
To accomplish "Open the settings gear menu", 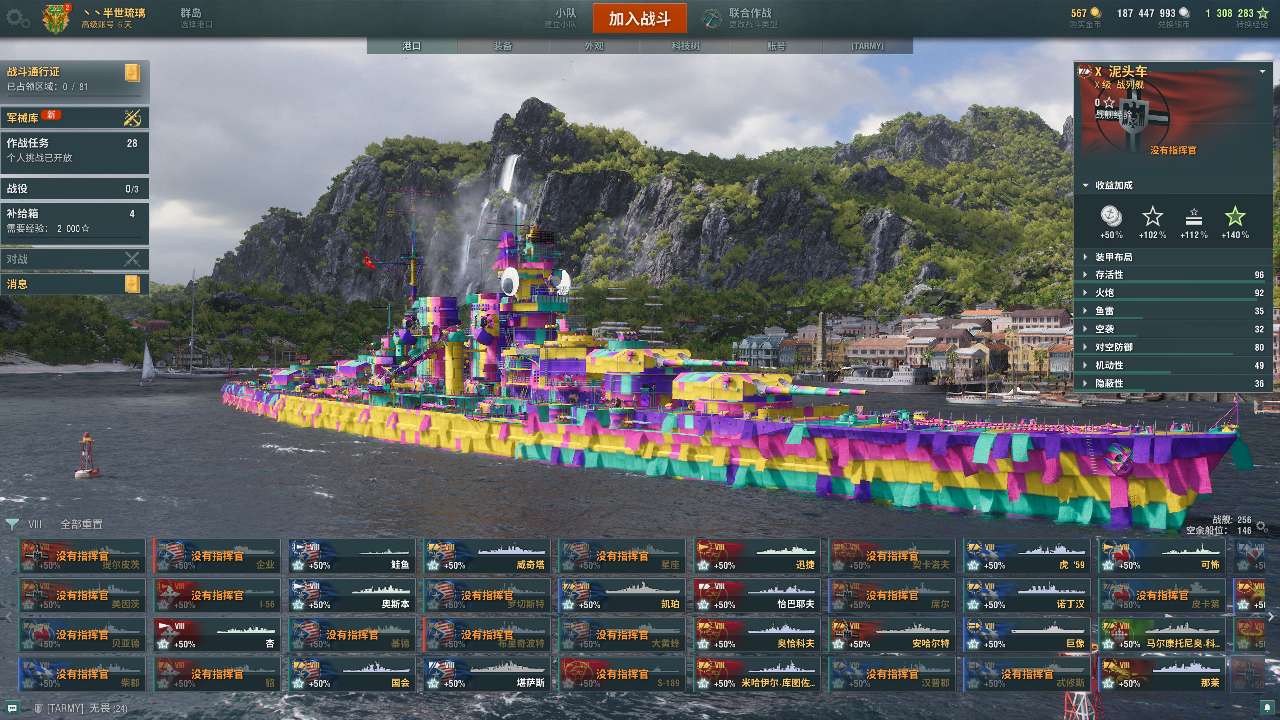I will tap(18, 18).
